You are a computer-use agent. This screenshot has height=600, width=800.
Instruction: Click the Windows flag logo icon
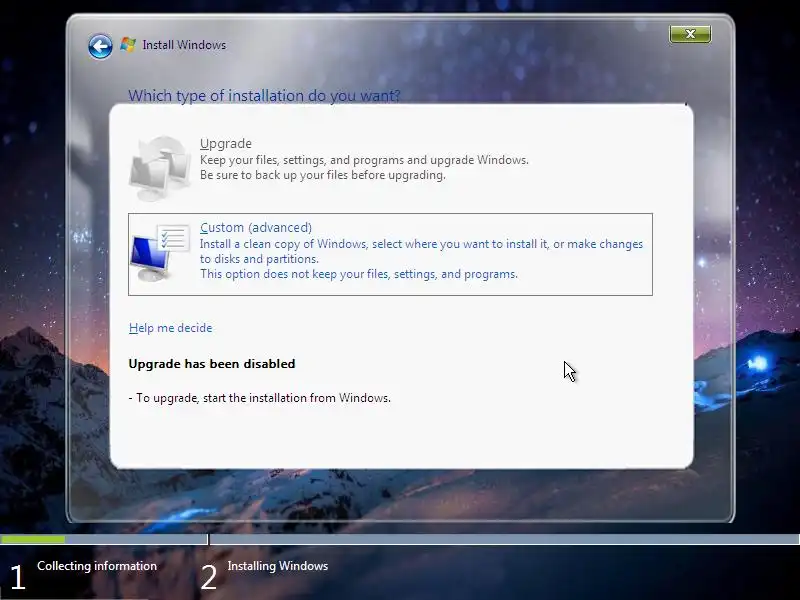pyautogui.click(x=128, y=45)
